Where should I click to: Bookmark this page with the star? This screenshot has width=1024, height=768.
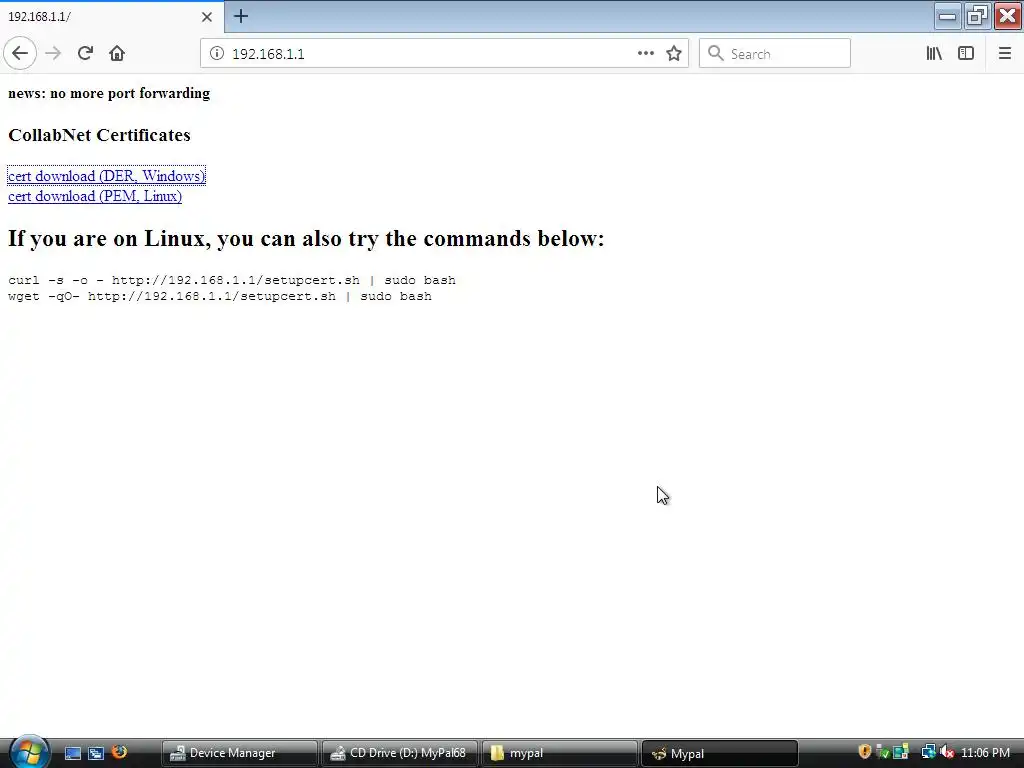674,54
